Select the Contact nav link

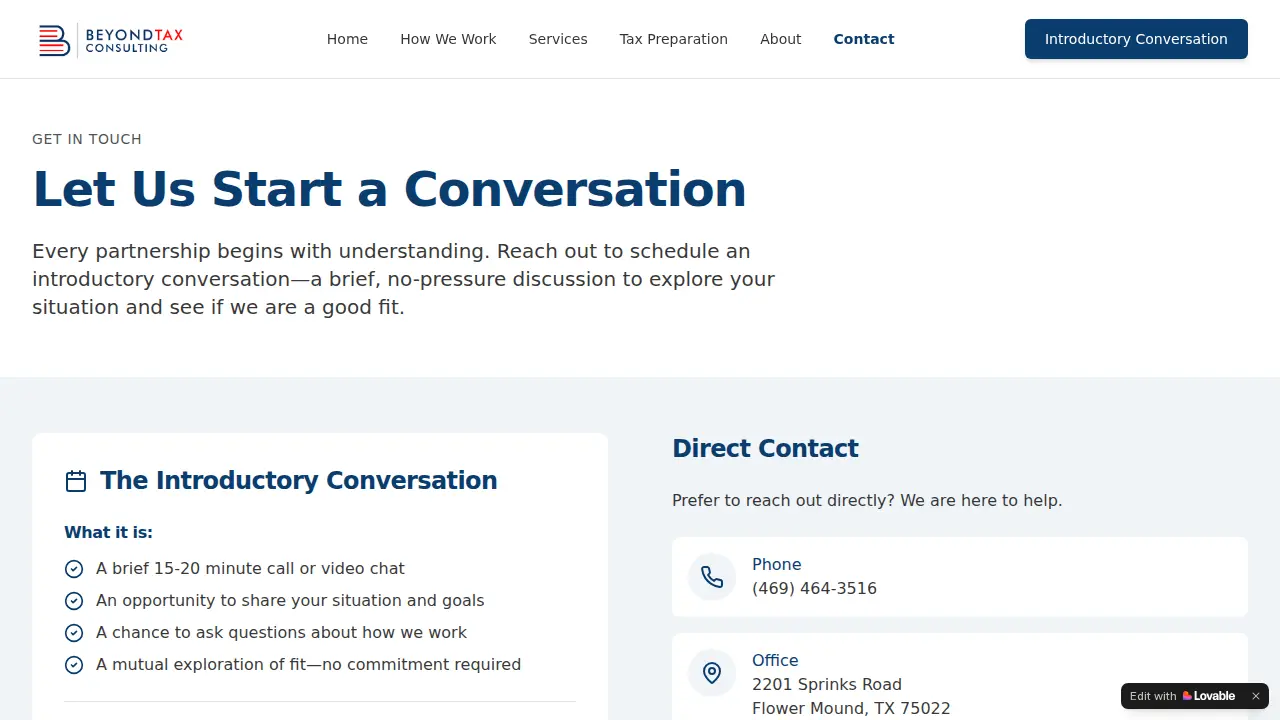pos(864,39)
